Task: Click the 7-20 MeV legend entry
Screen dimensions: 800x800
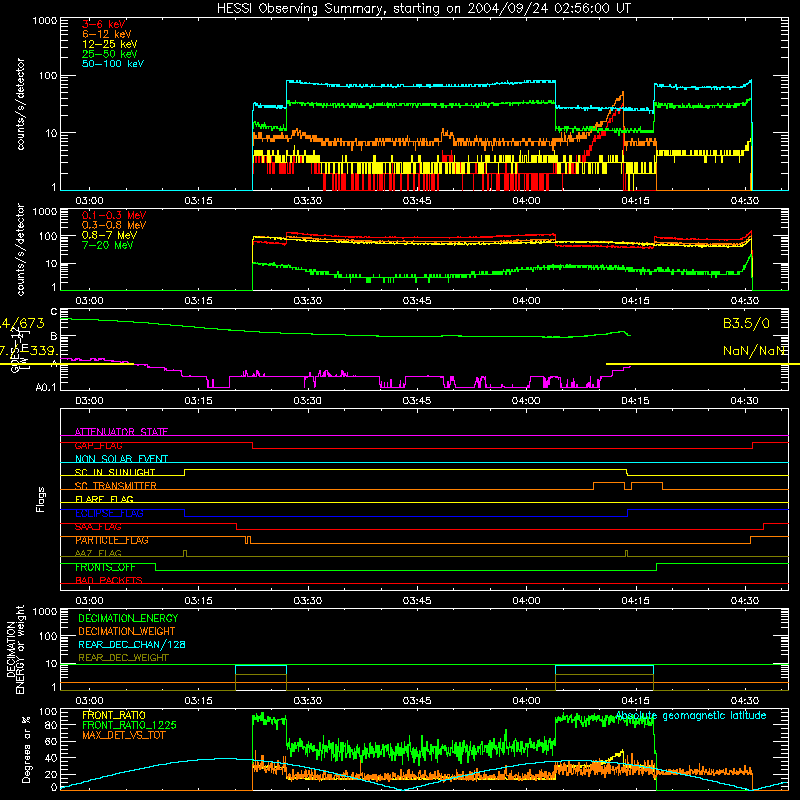Action: tap(107, 245)
